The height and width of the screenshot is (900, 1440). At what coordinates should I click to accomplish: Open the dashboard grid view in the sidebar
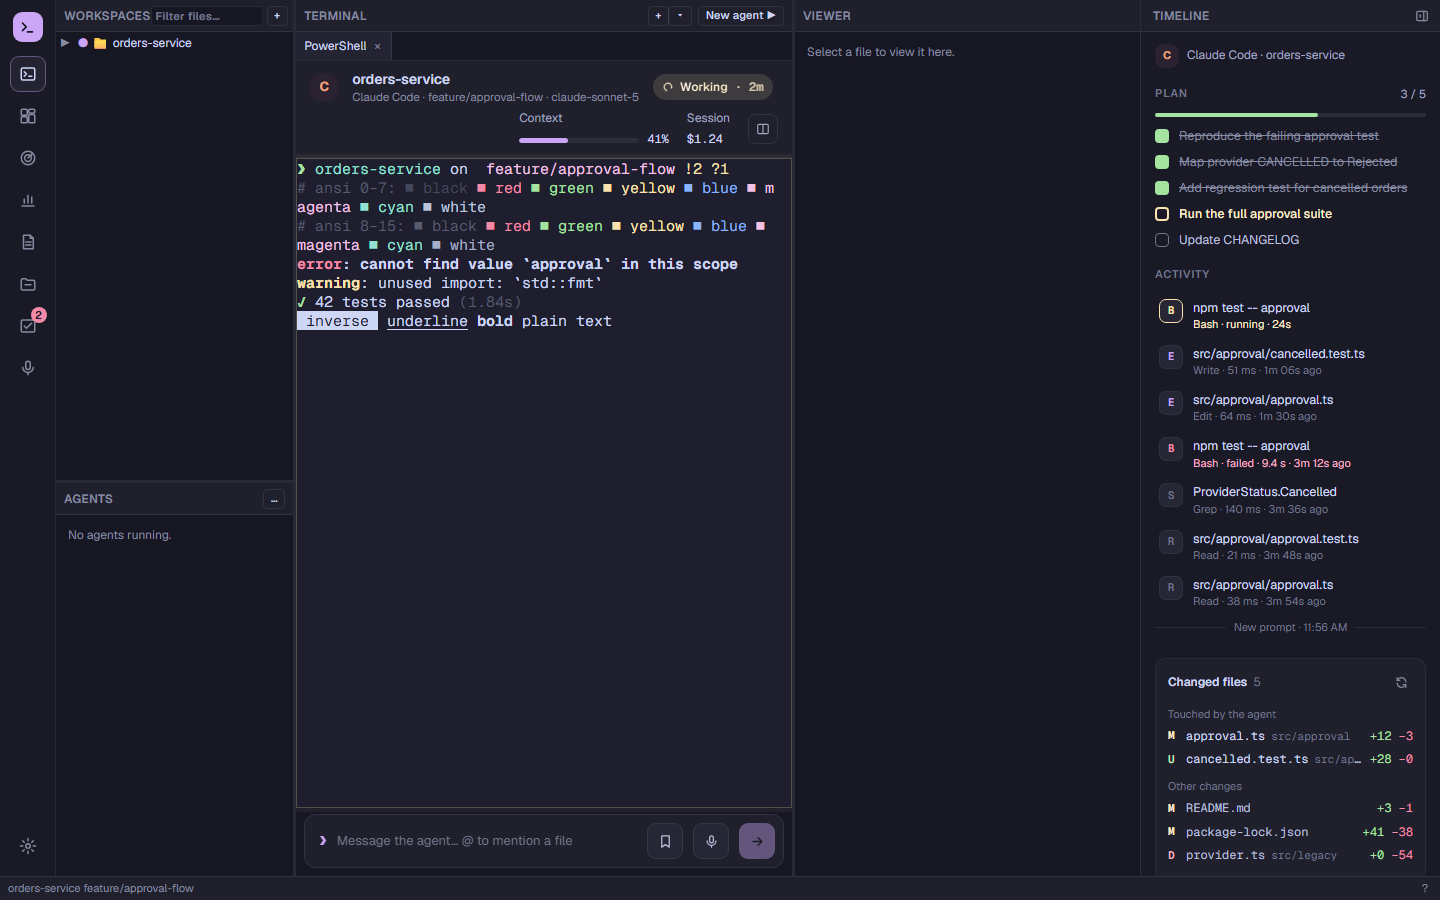pyautogui.click(x=28, y=116)
